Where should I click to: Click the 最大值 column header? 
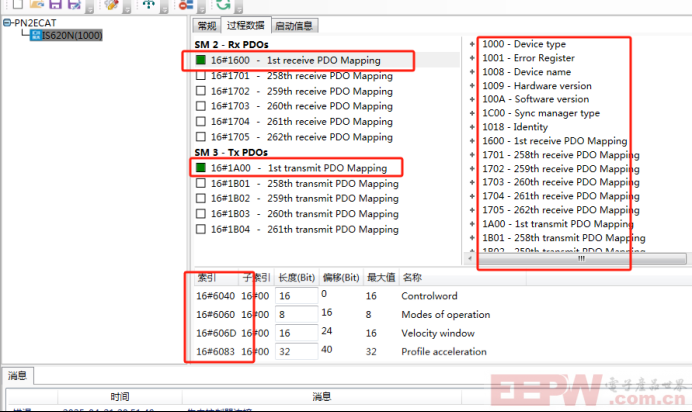point(381,277)
